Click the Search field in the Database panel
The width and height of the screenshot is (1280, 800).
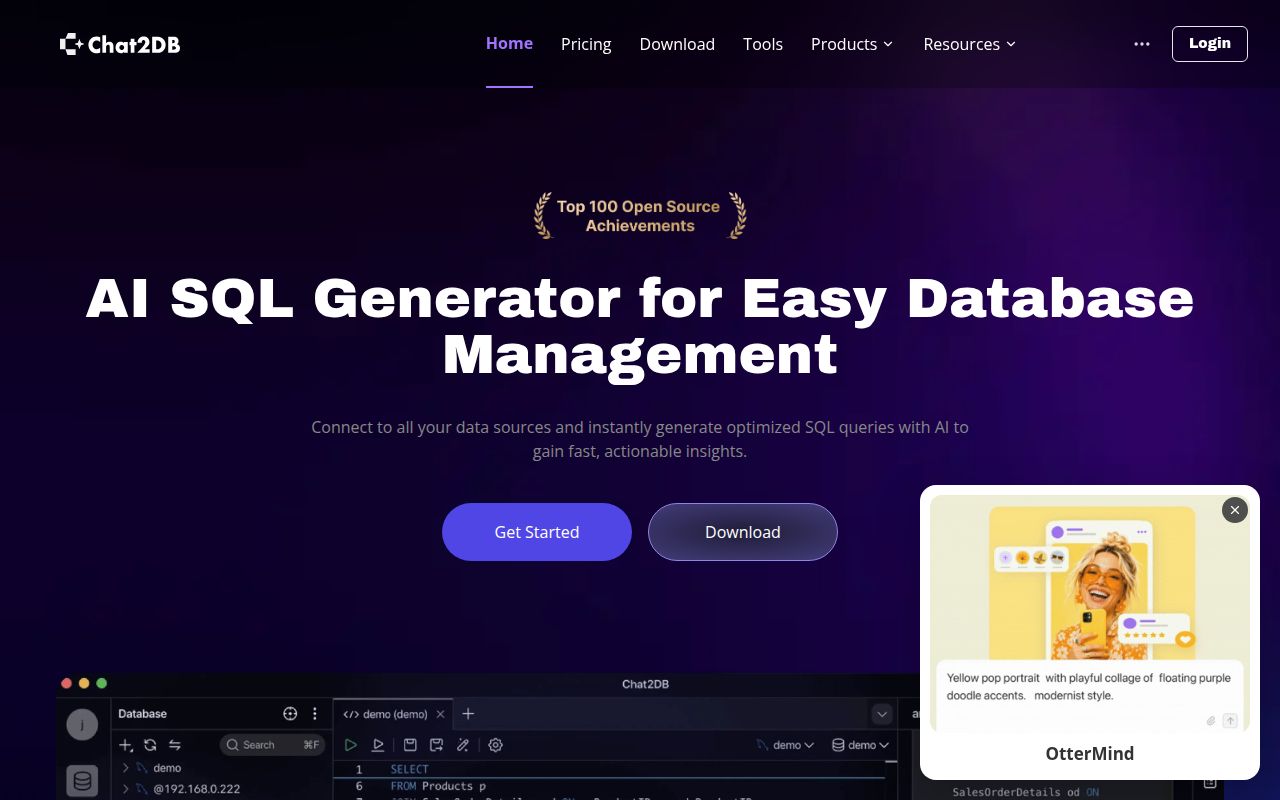tap(272, 745)
